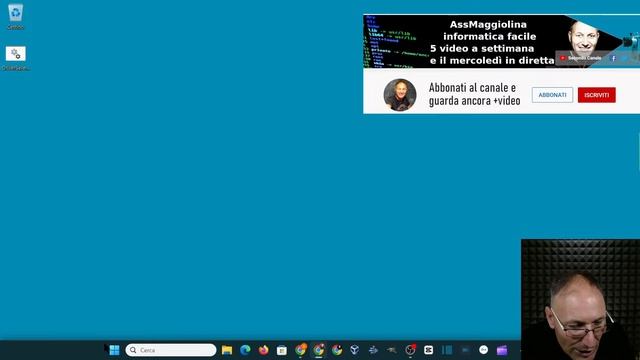Switch to the active underlined Chrome icon
Screen dimensions: 640x360
click(x=319, y=350)
